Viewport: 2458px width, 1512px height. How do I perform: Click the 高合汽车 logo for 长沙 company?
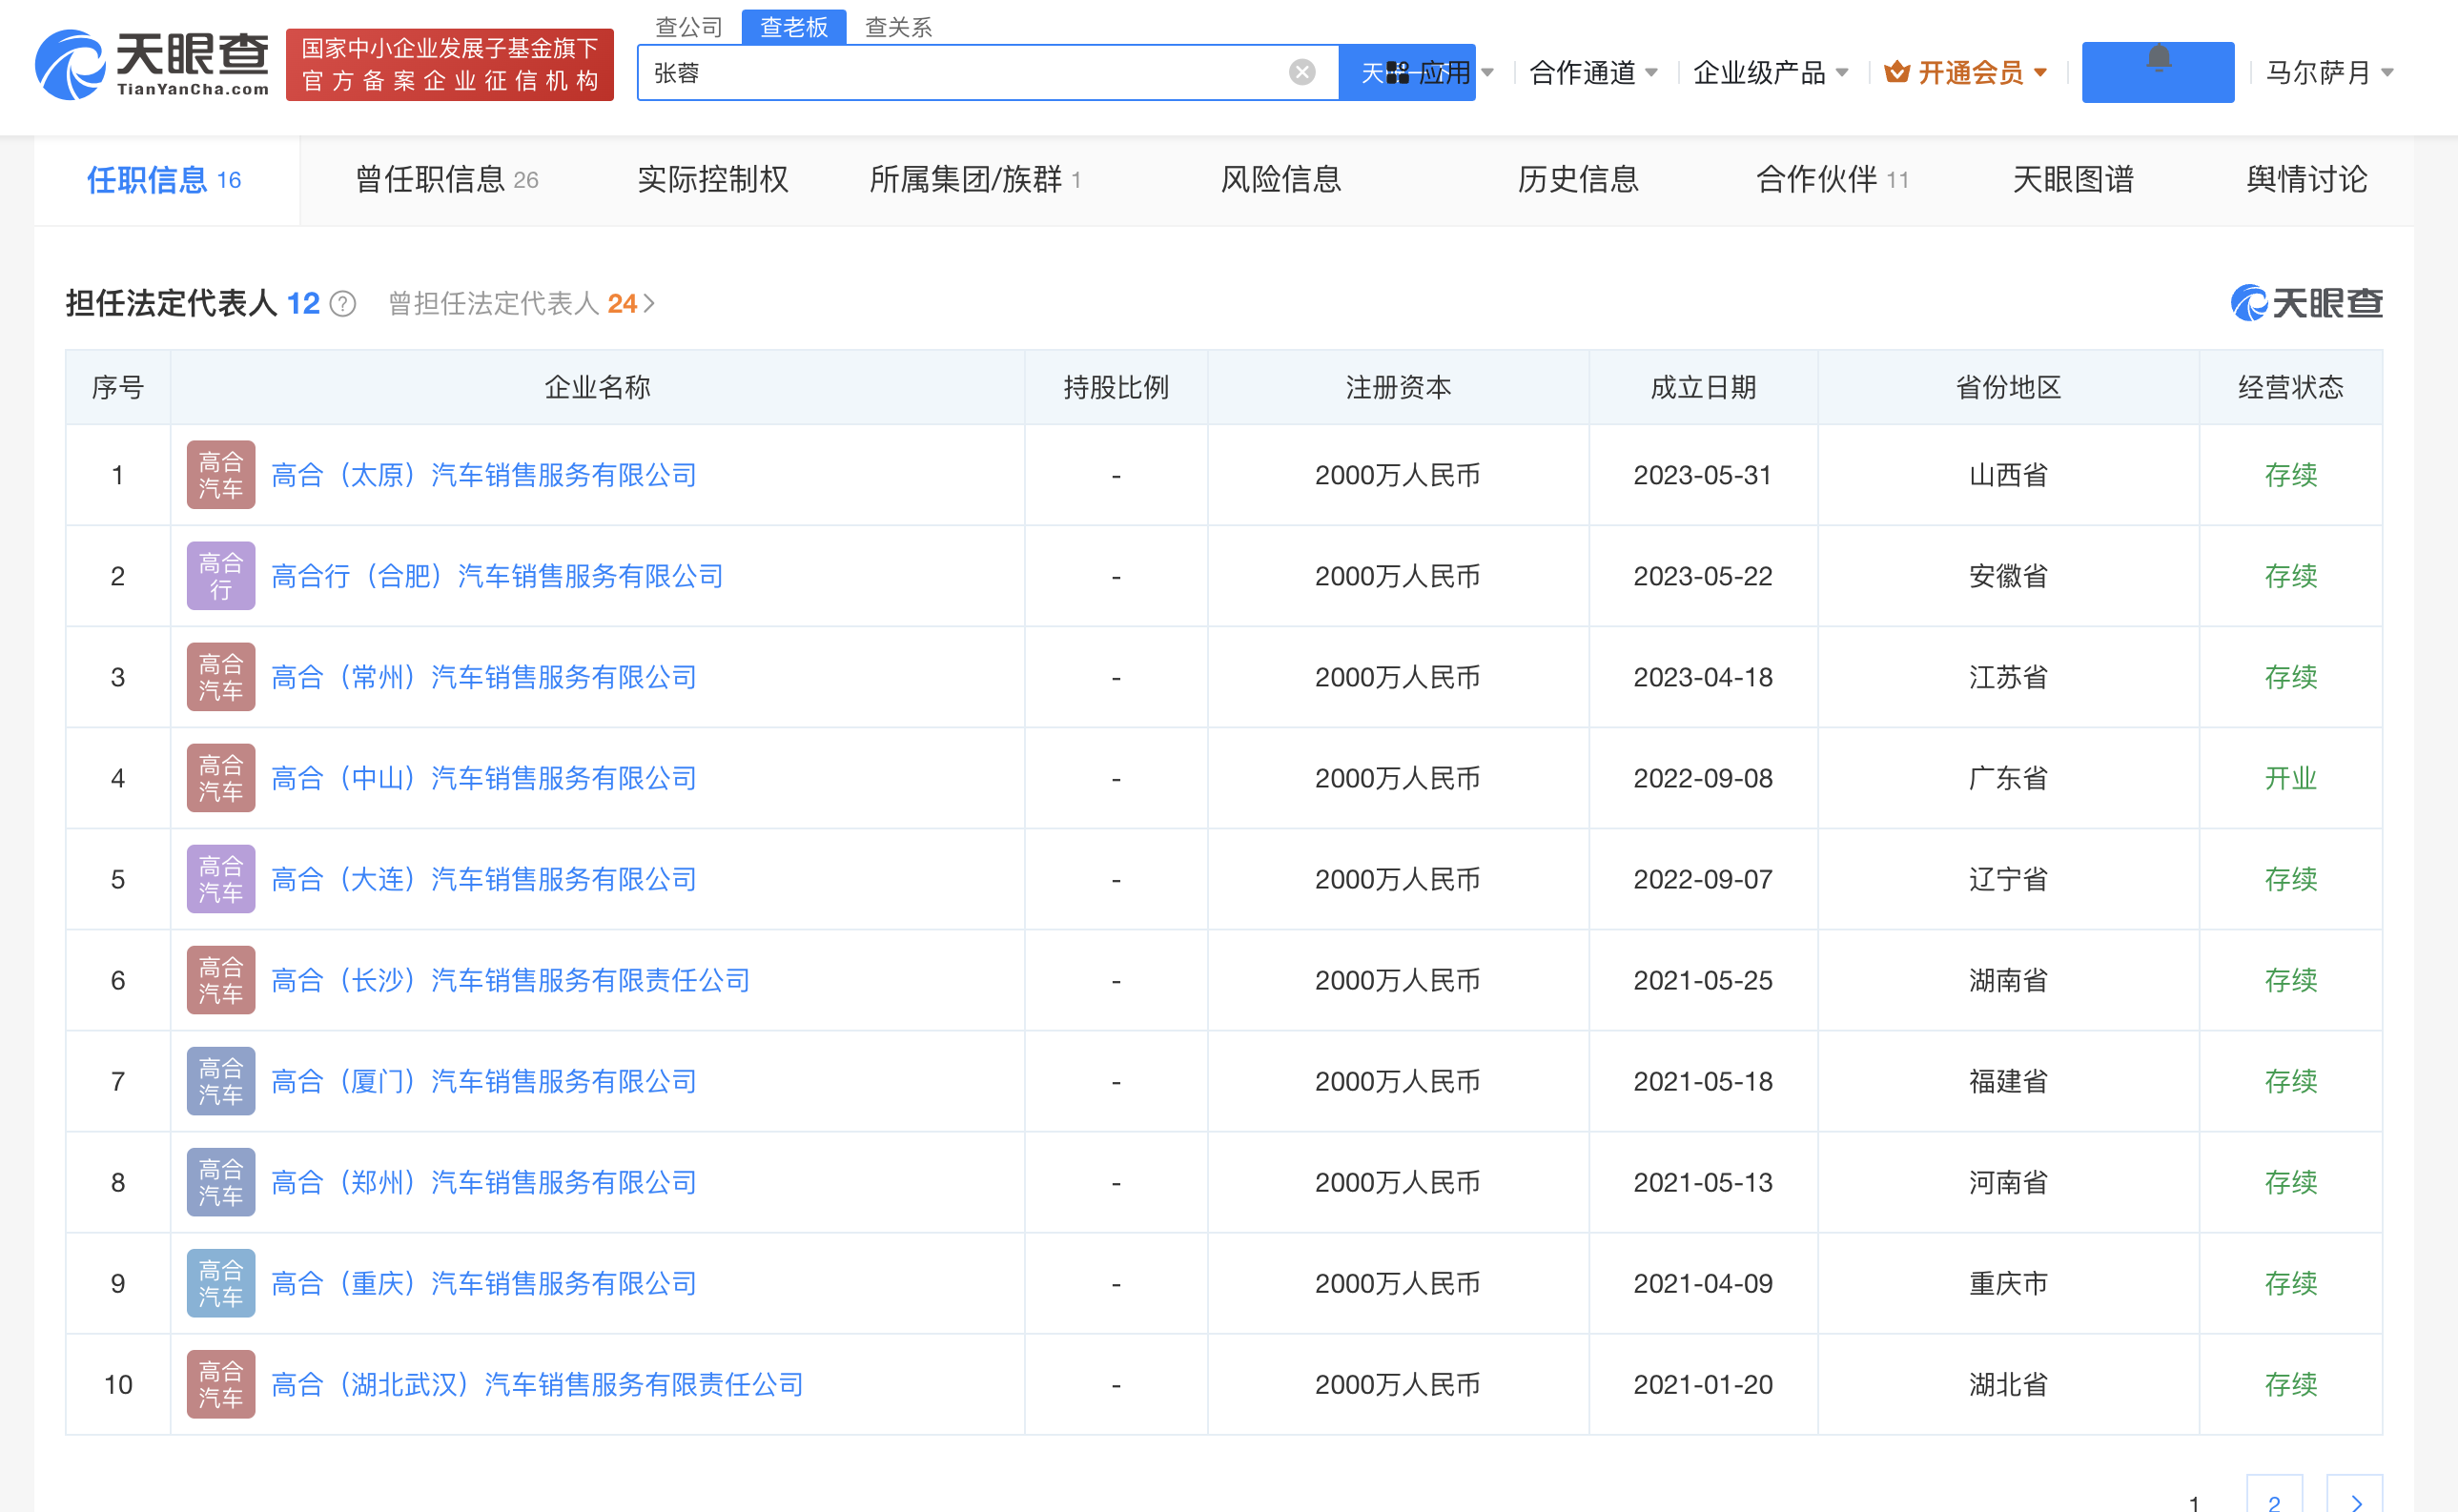(x=221, y=980)
